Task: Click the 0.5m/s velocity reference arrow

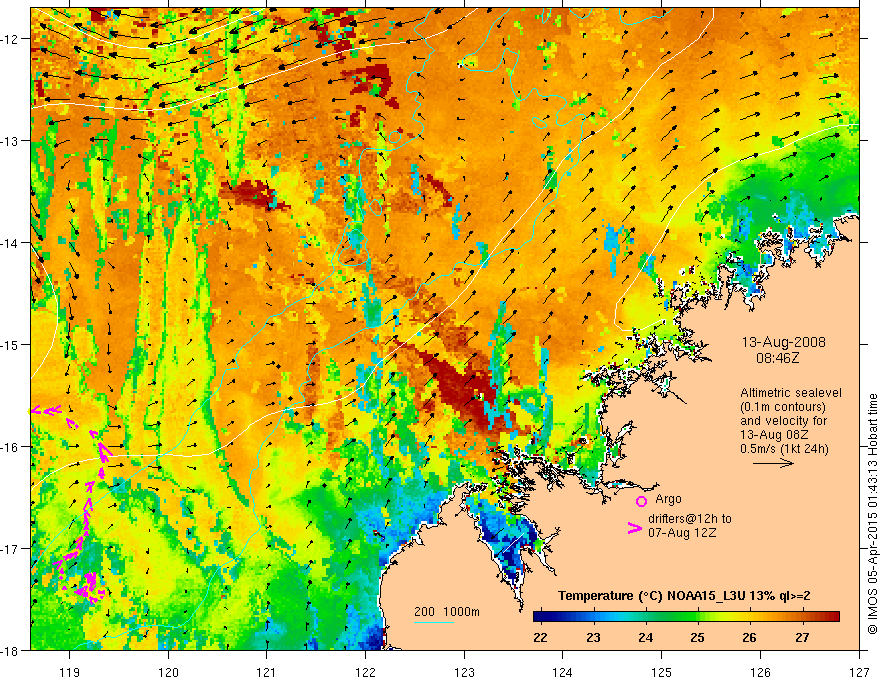Action: click(x=773, y=463)
